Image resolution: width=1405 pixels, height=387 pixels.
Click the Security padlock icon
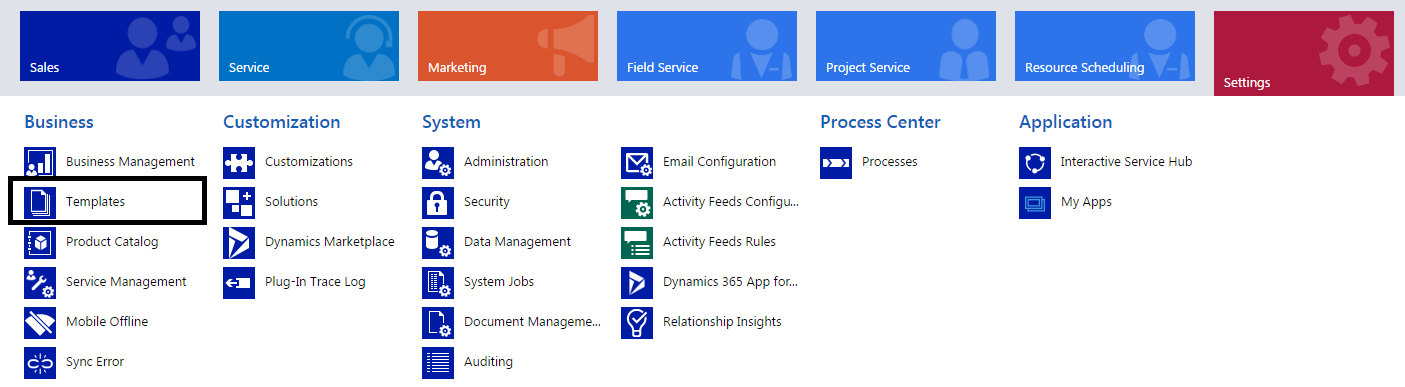coord(438,202)
